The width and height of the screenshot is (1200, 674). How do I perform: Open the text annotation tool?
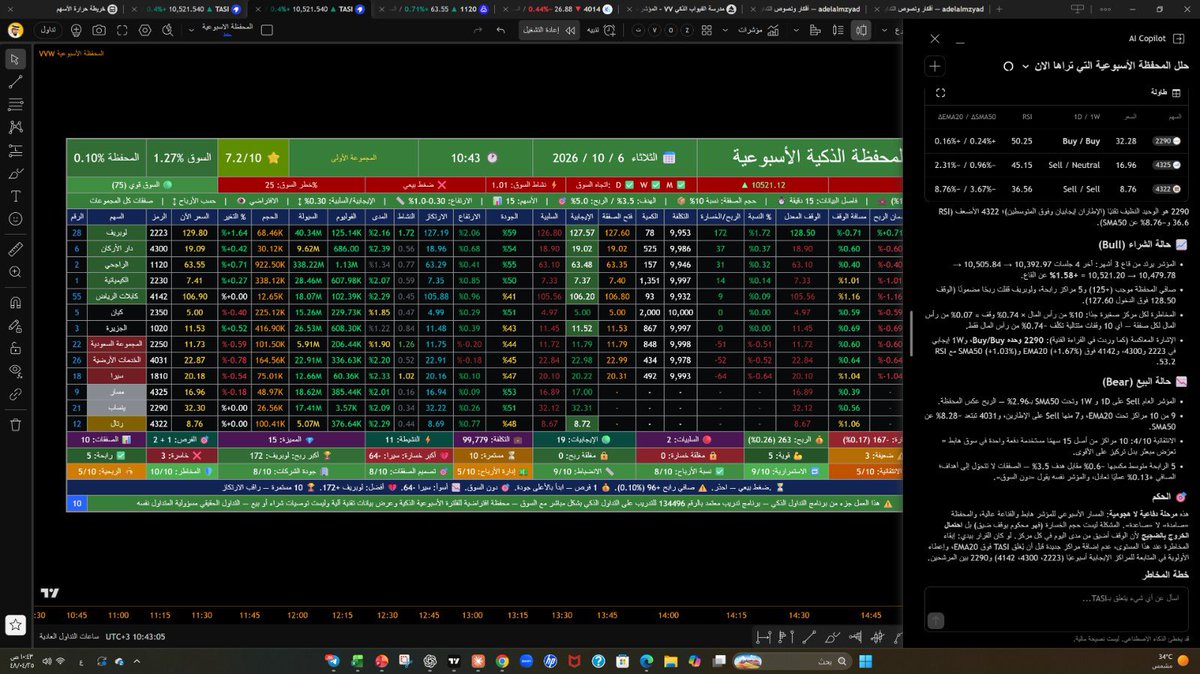(14, 196)
